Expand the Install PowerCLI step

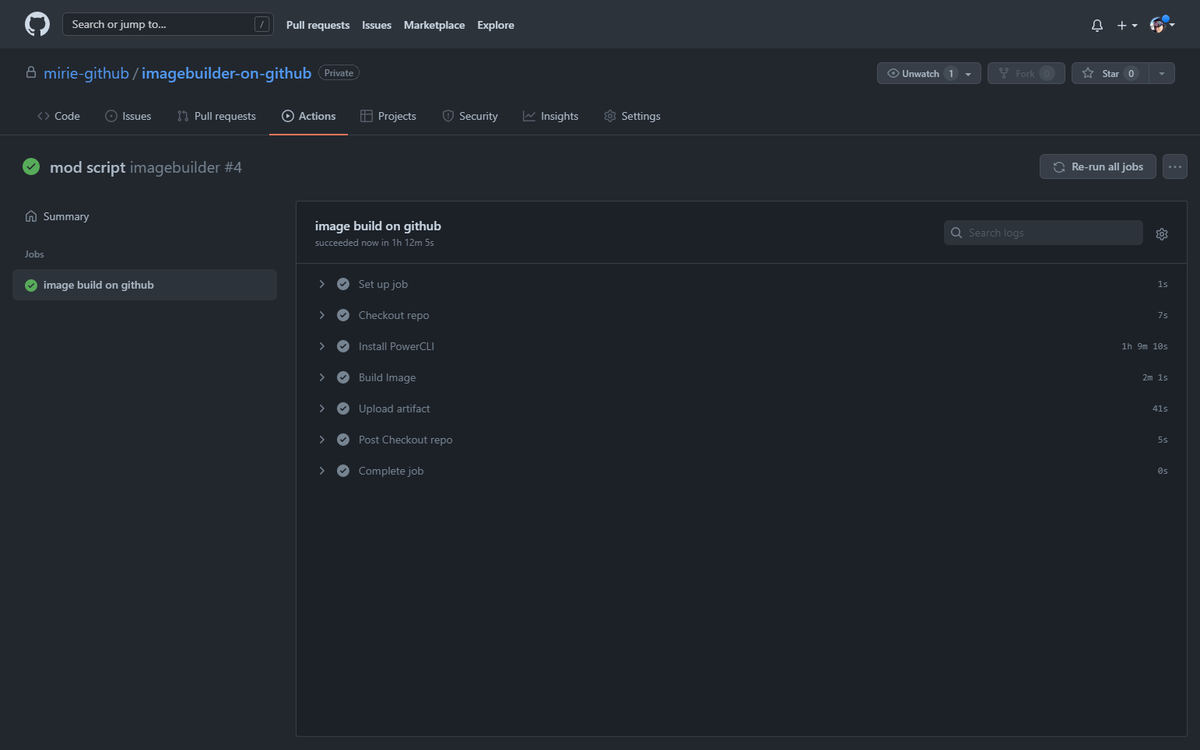[322, 346]
